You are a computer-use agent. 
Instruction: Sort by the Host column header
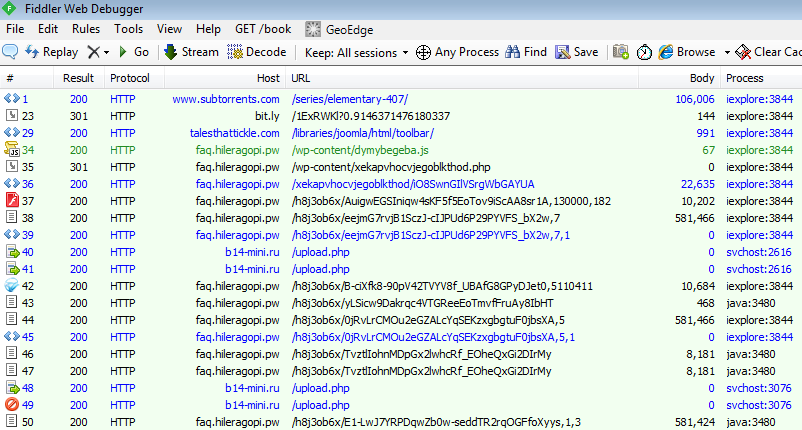pyautogui.click(x=225, y=78)
